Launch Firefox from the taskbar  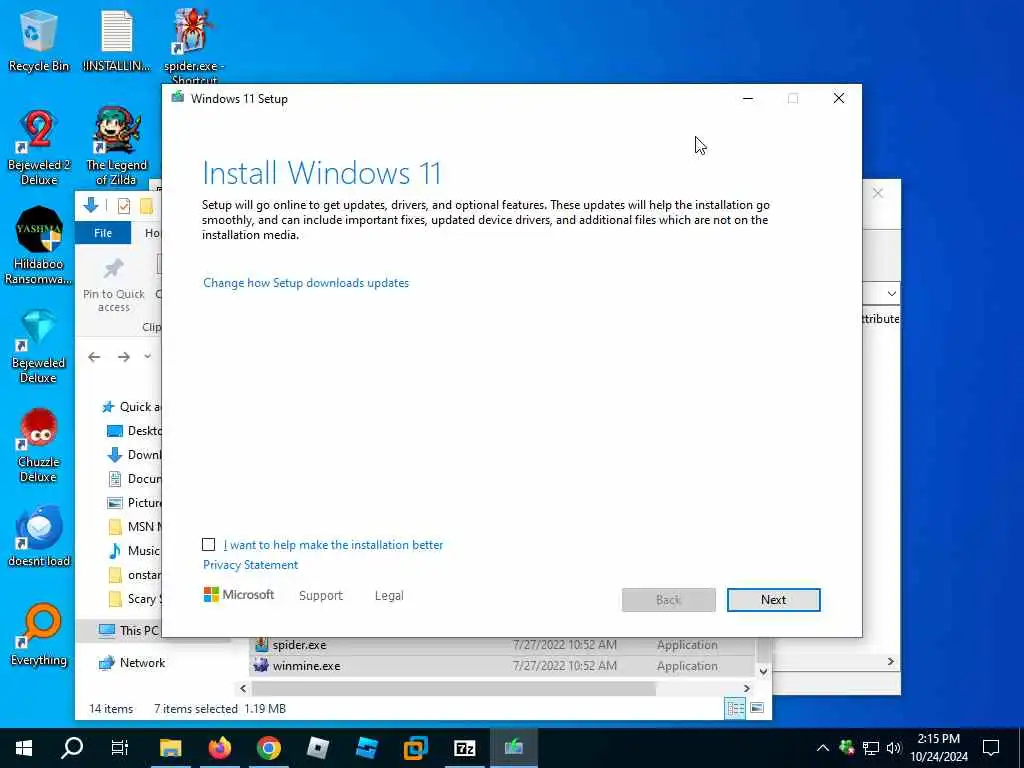(219, 748)
